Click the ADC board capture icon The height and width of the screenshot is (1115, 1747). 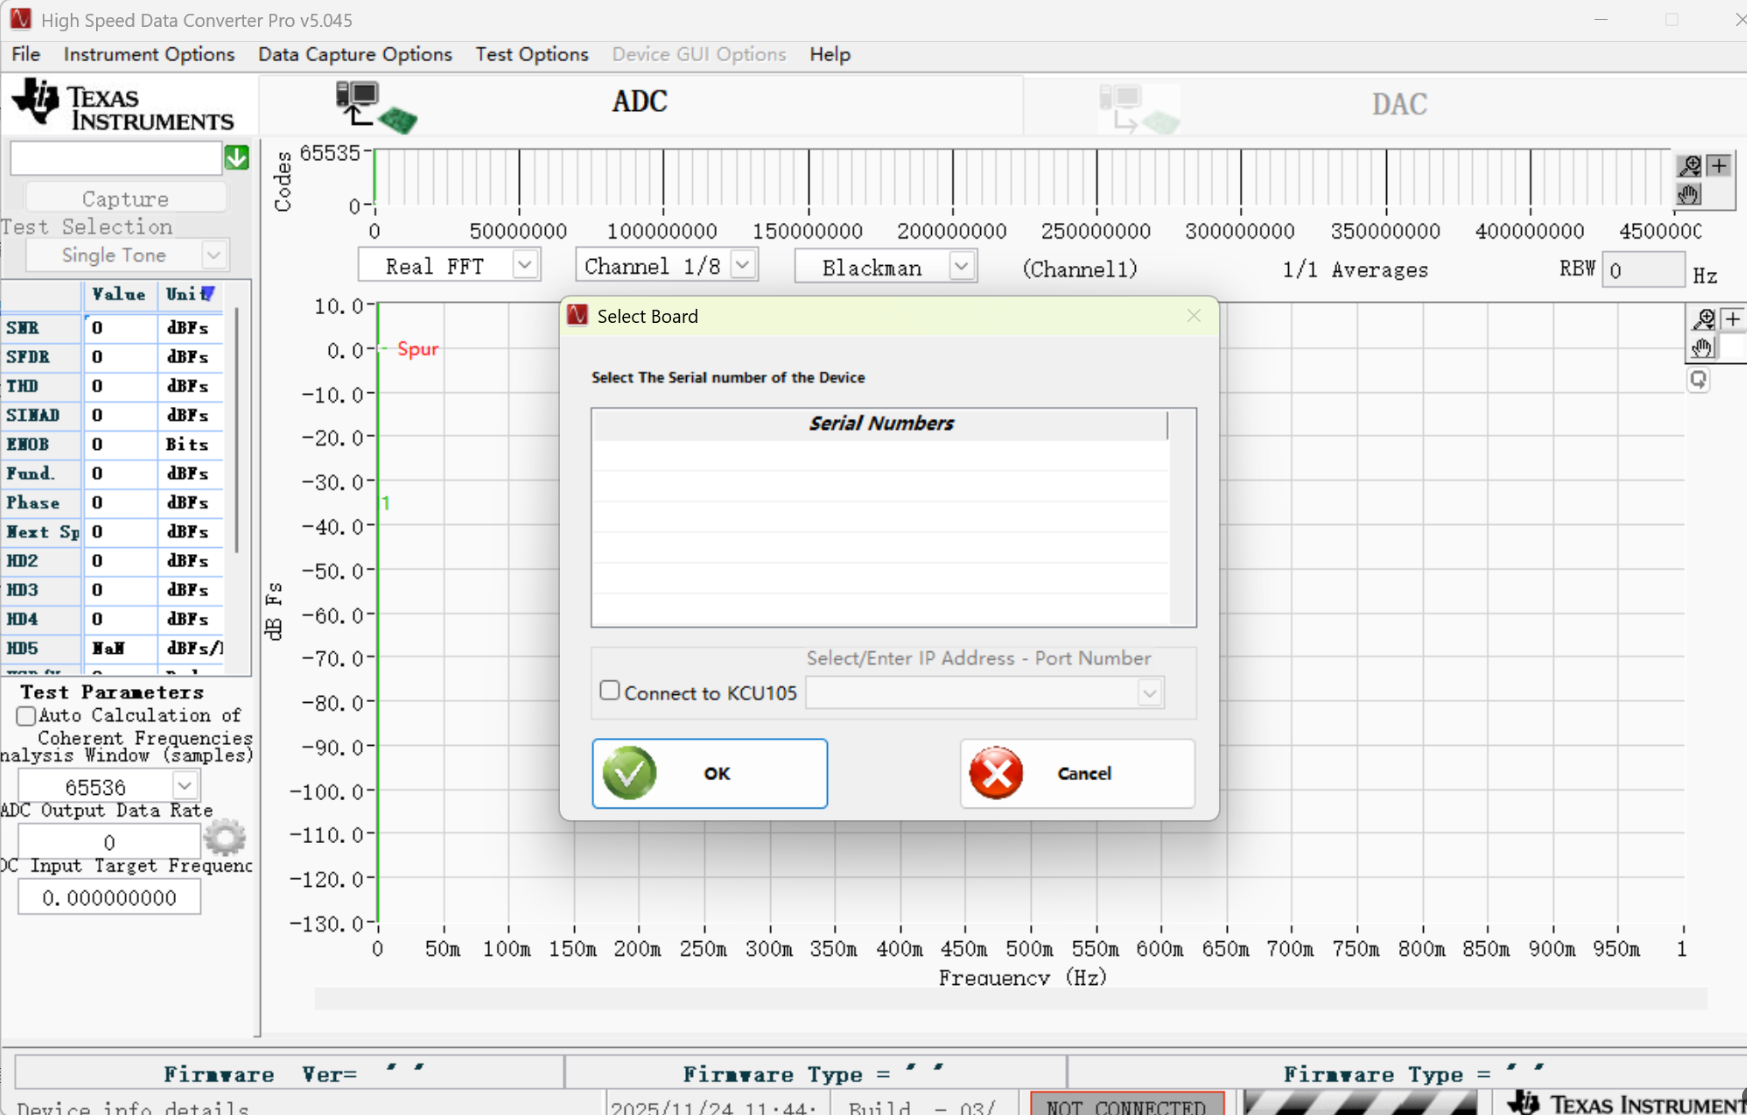(x=376, y=107)
